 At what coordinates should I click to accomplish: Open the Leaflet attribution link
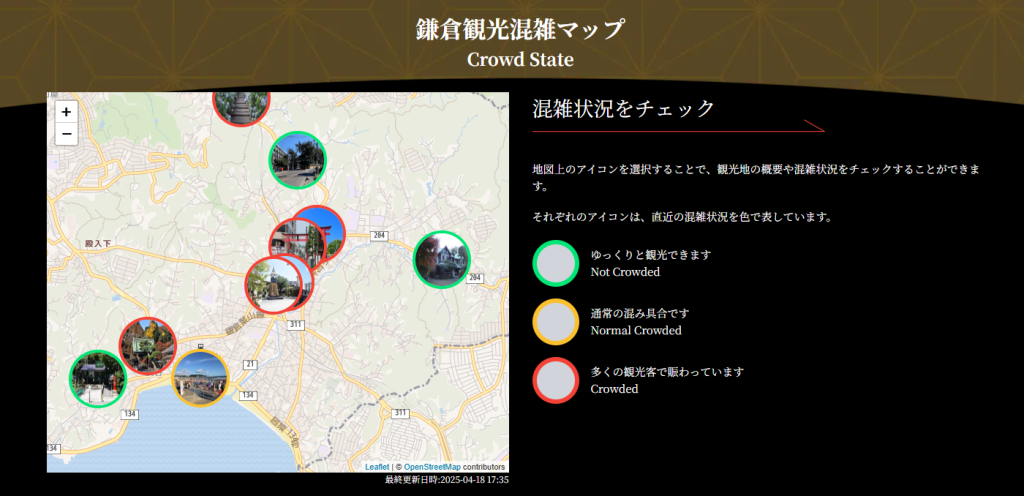click(377, 467)
